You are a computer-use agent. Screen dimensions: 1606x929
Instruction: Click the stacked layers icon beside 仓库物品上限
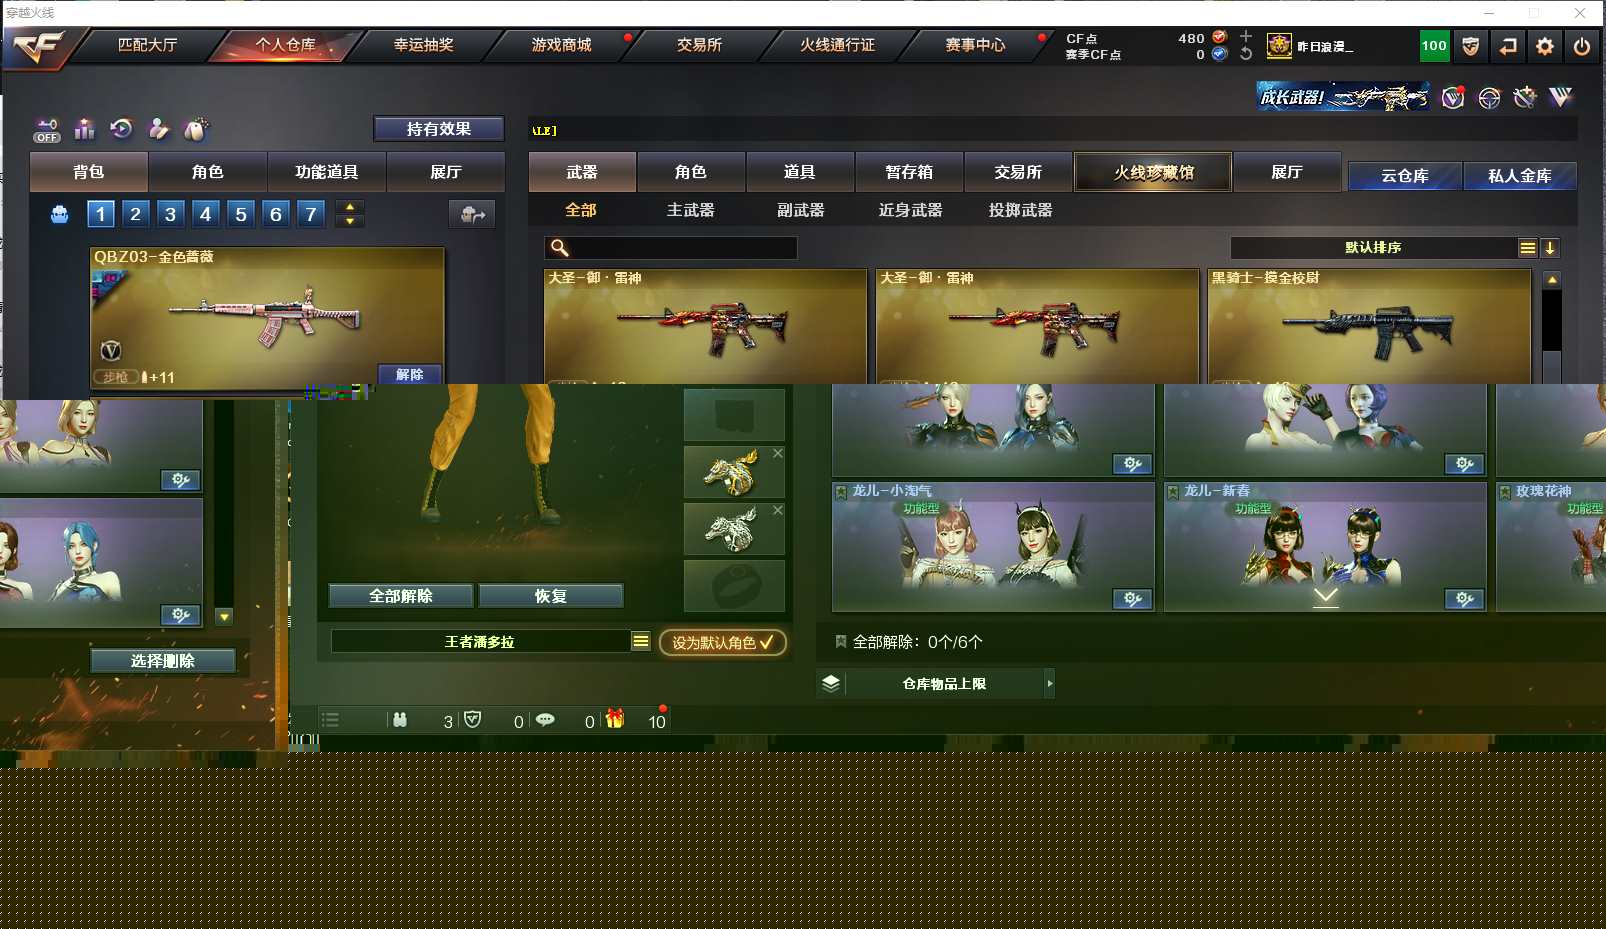(831, 684)
